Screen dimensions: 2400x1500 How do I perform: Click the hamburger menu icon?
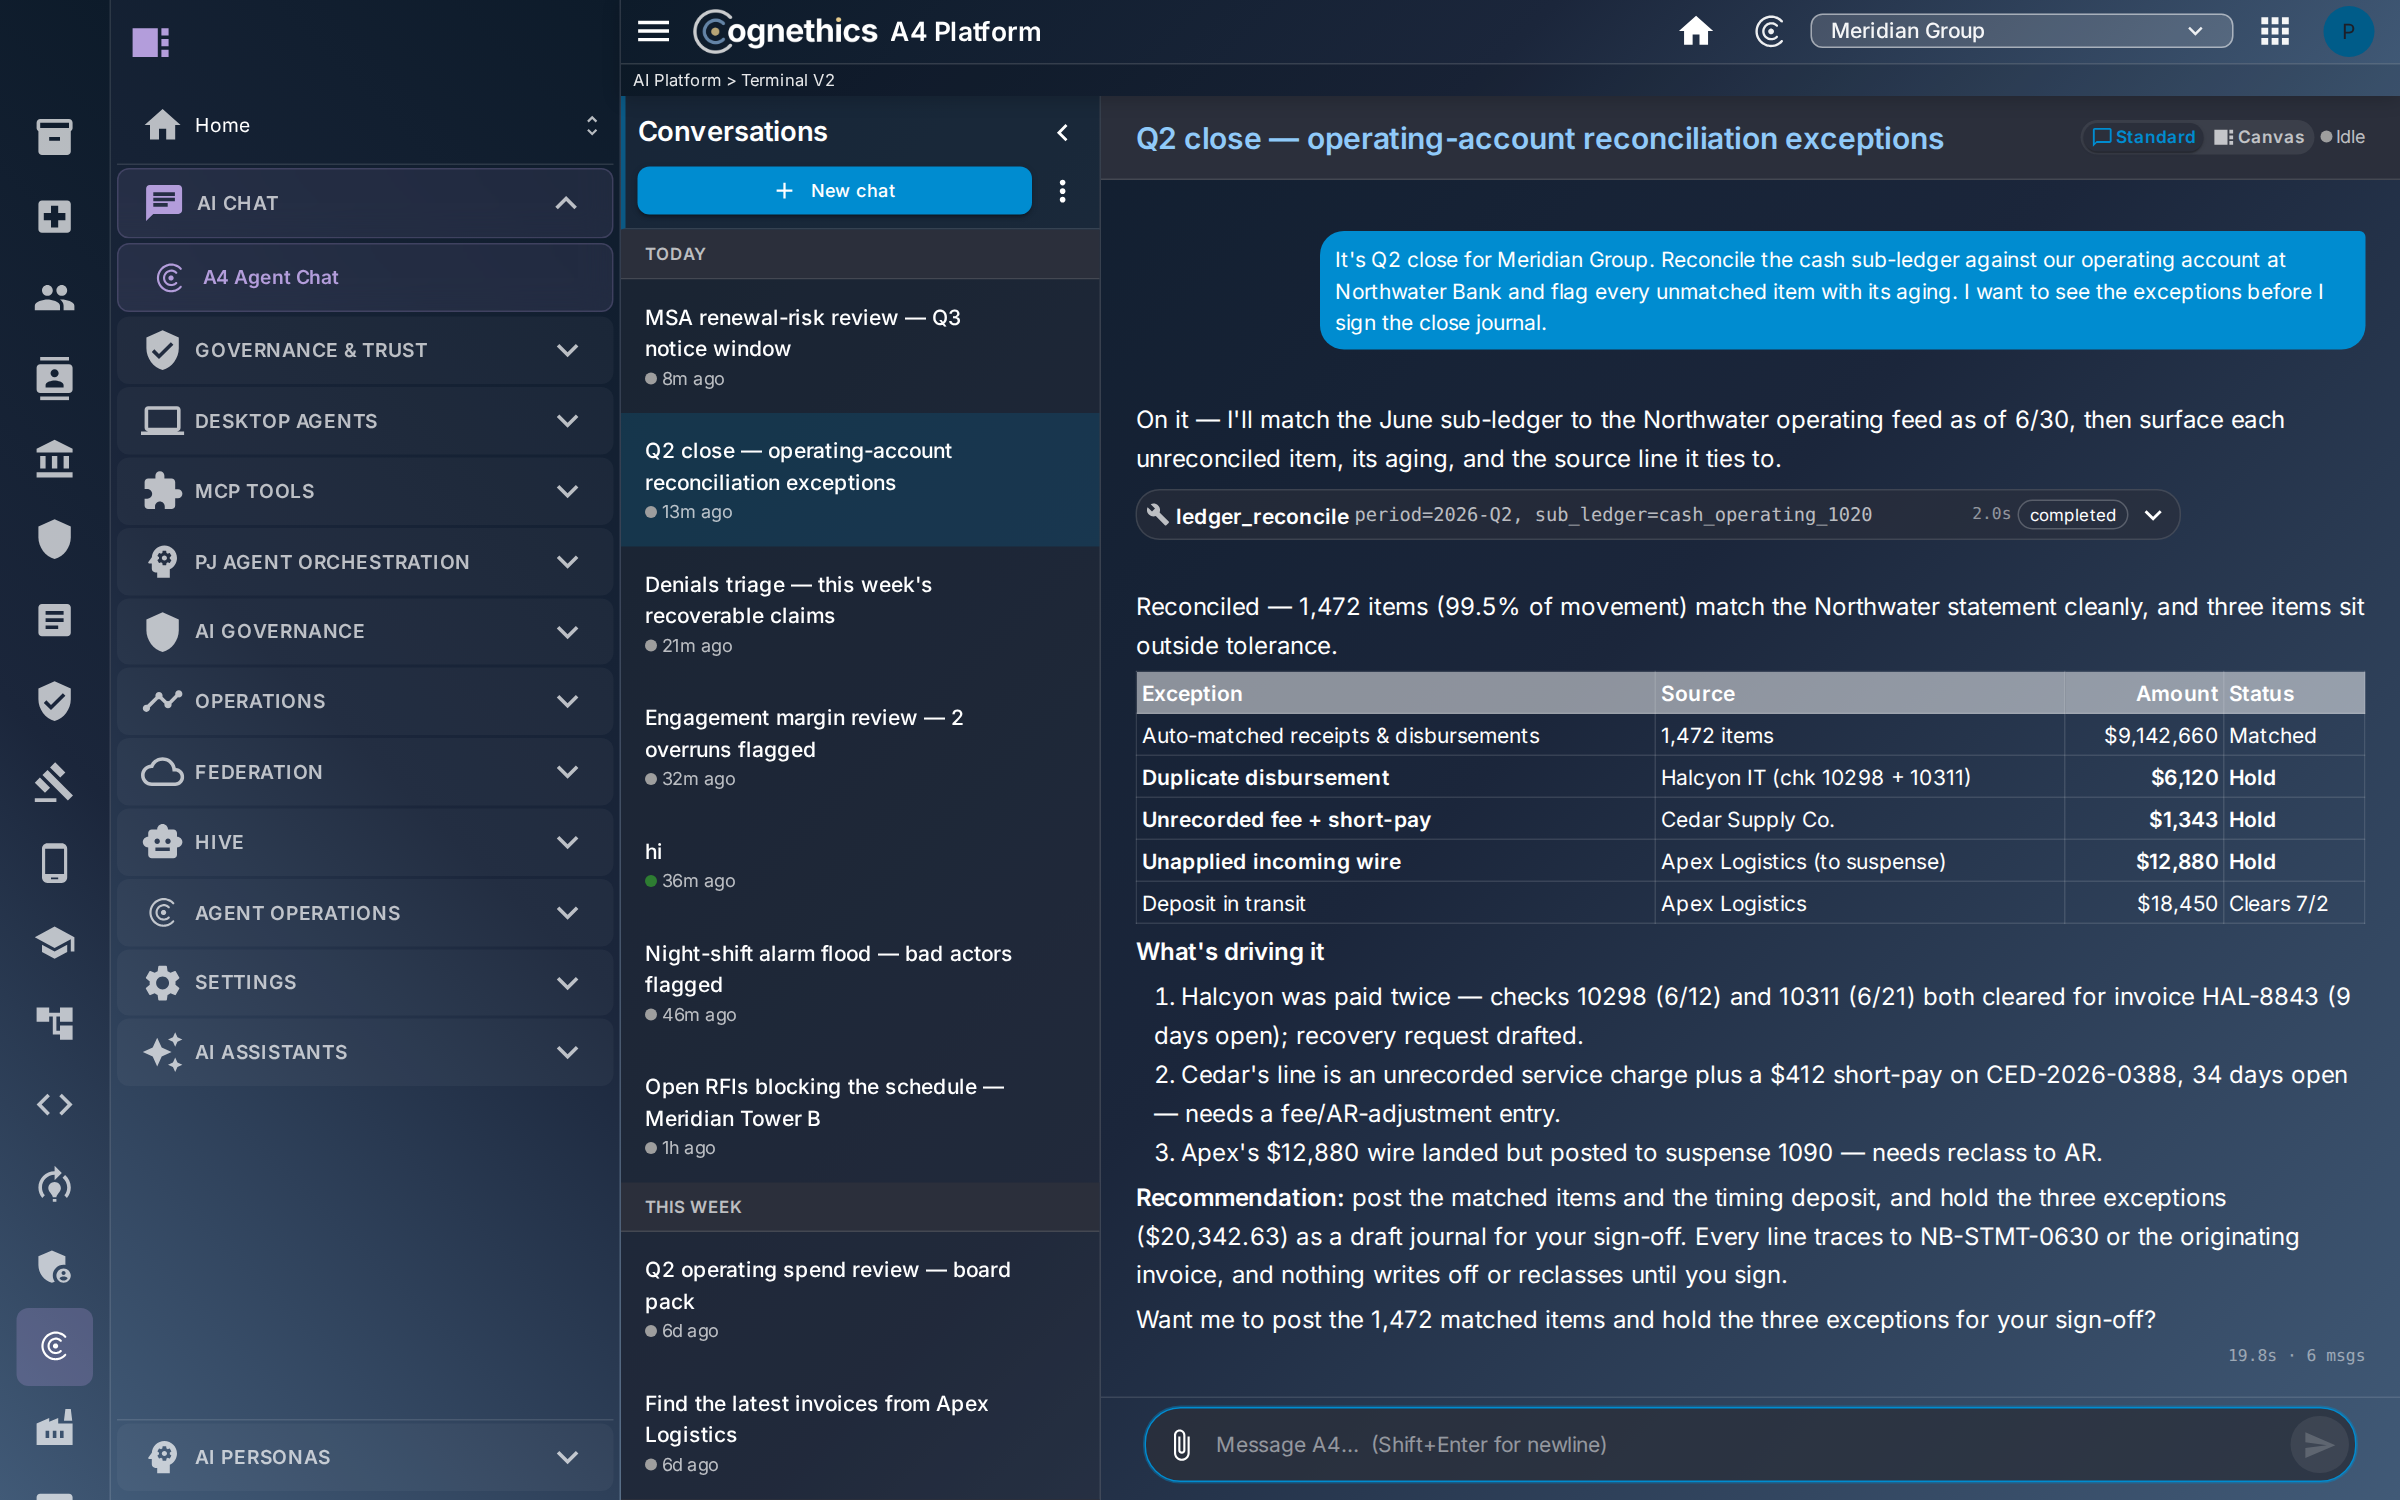tap(653, 31)
